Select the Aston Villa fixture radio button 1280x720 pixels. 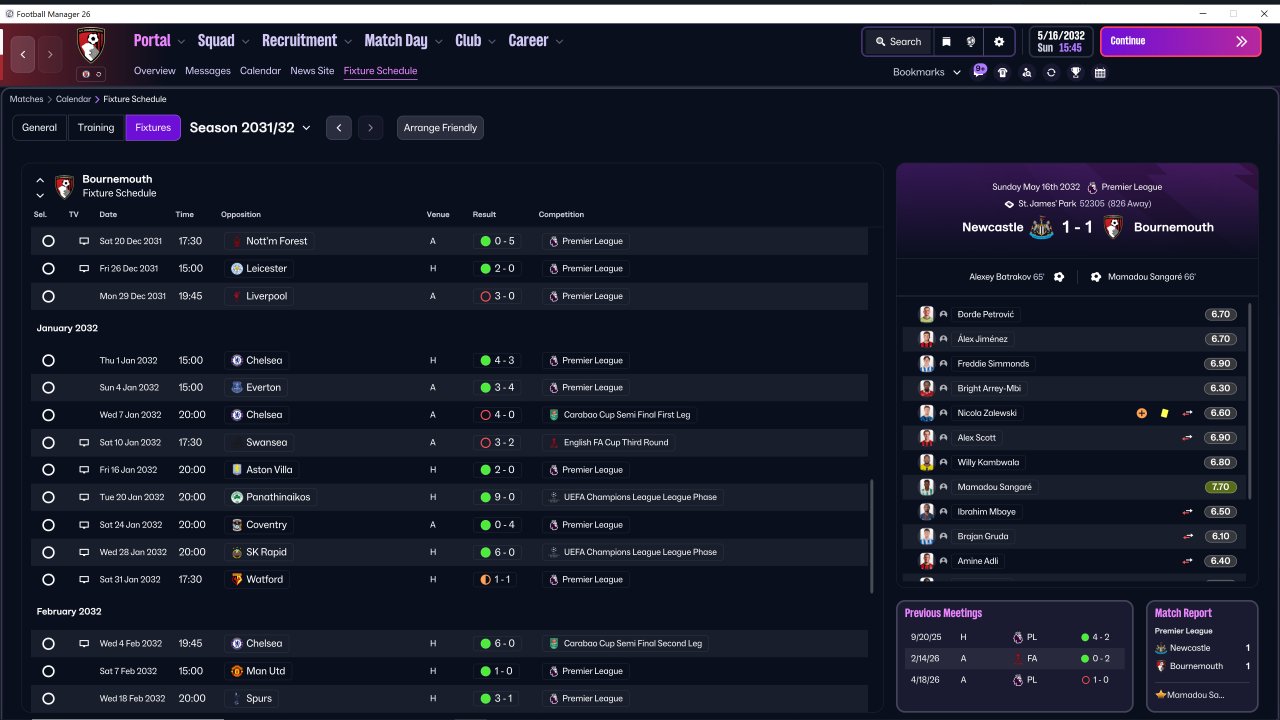[x=48, y=470]
